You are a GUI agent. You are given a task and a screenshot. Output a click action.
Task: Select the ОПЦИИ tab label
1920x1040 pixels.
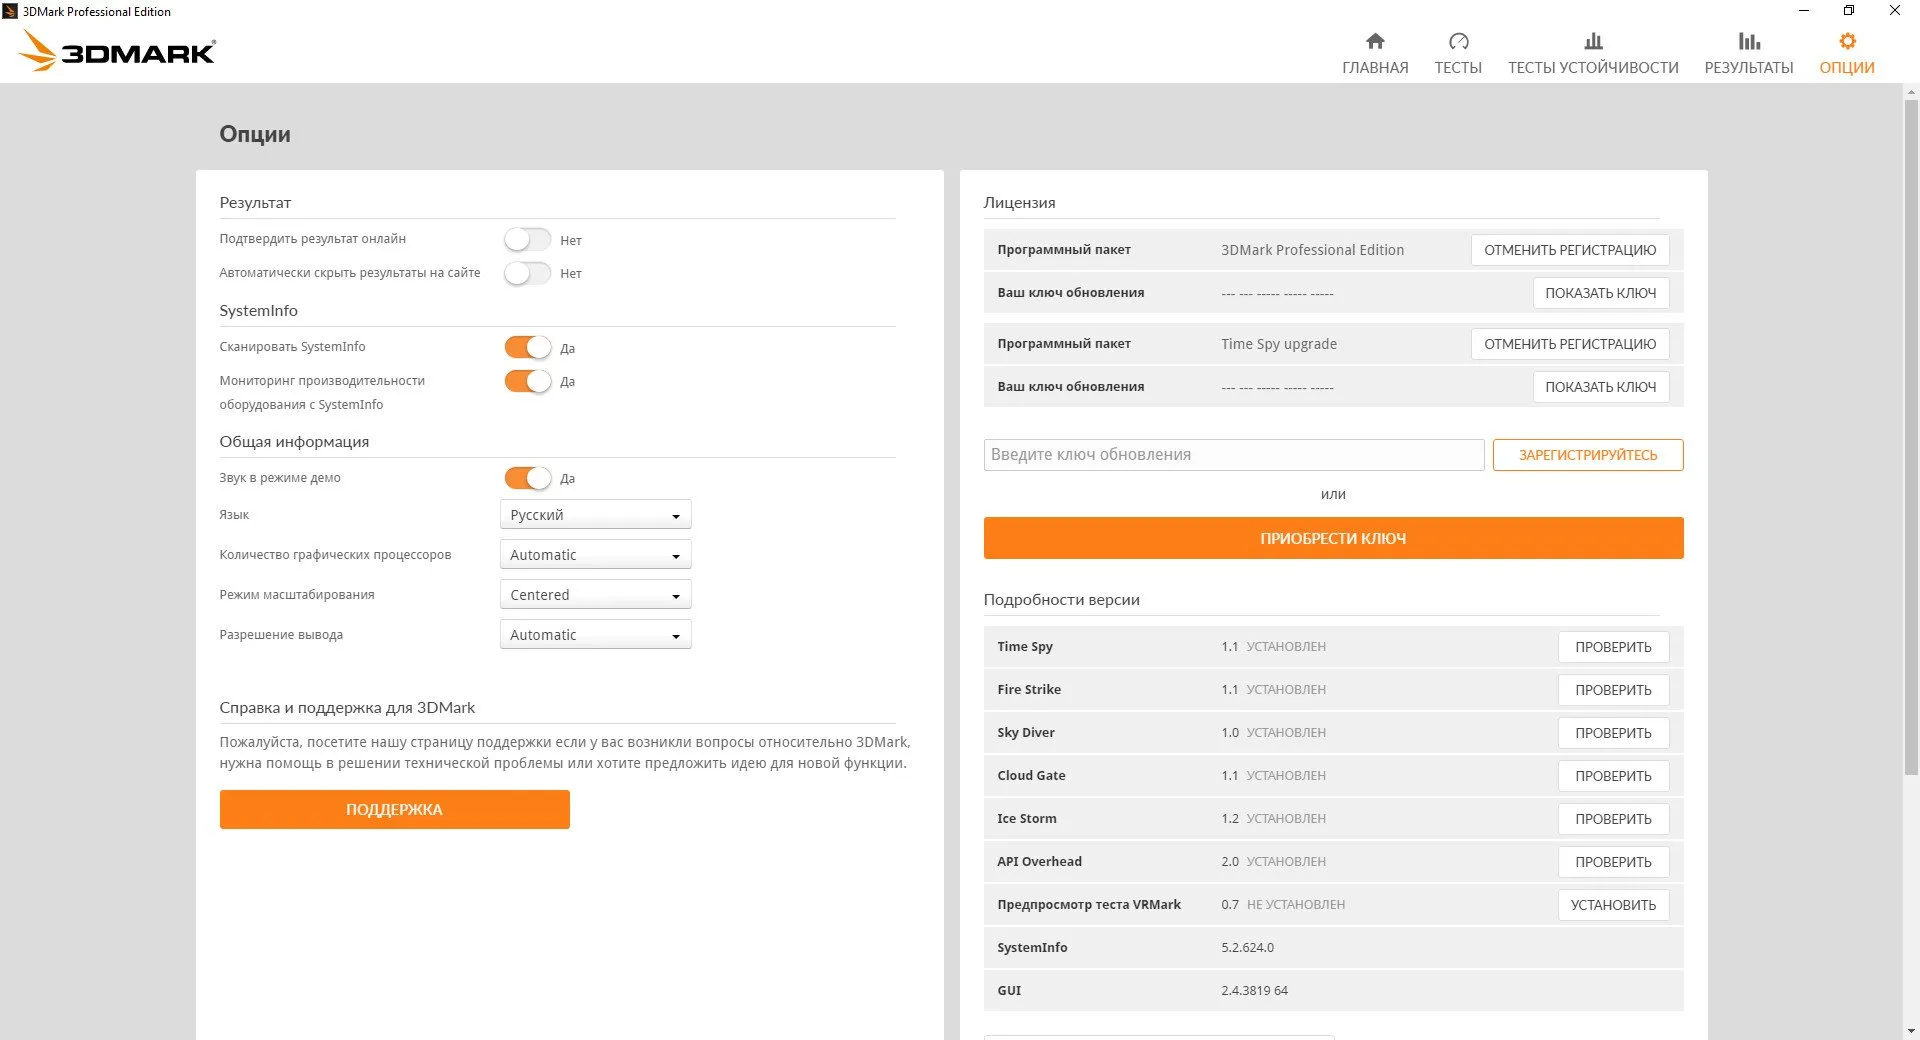(1847, 67)
